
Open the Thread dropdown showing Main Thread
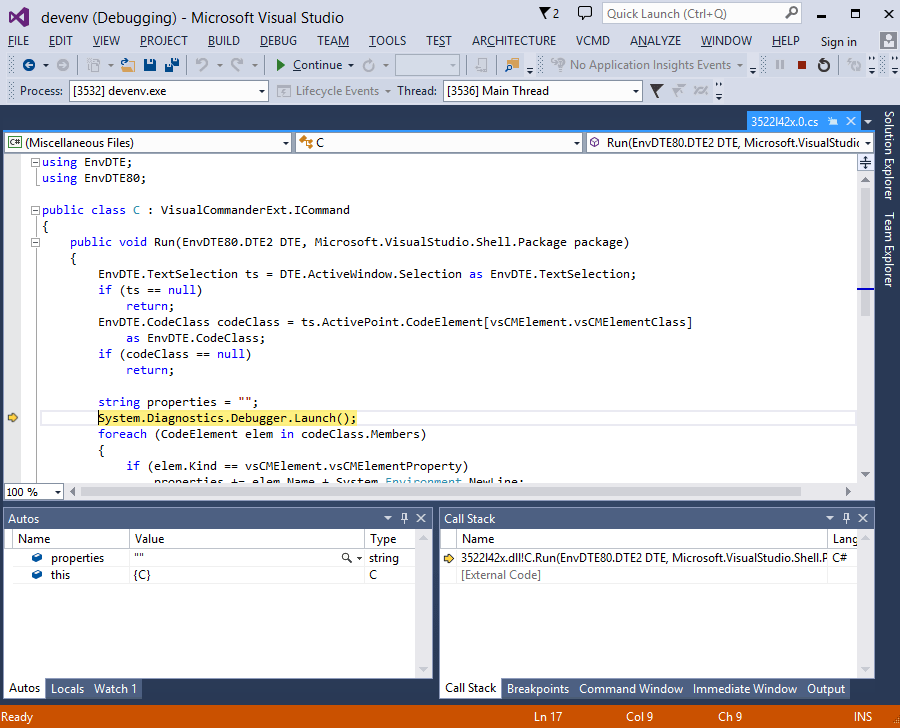coord(634,90)
